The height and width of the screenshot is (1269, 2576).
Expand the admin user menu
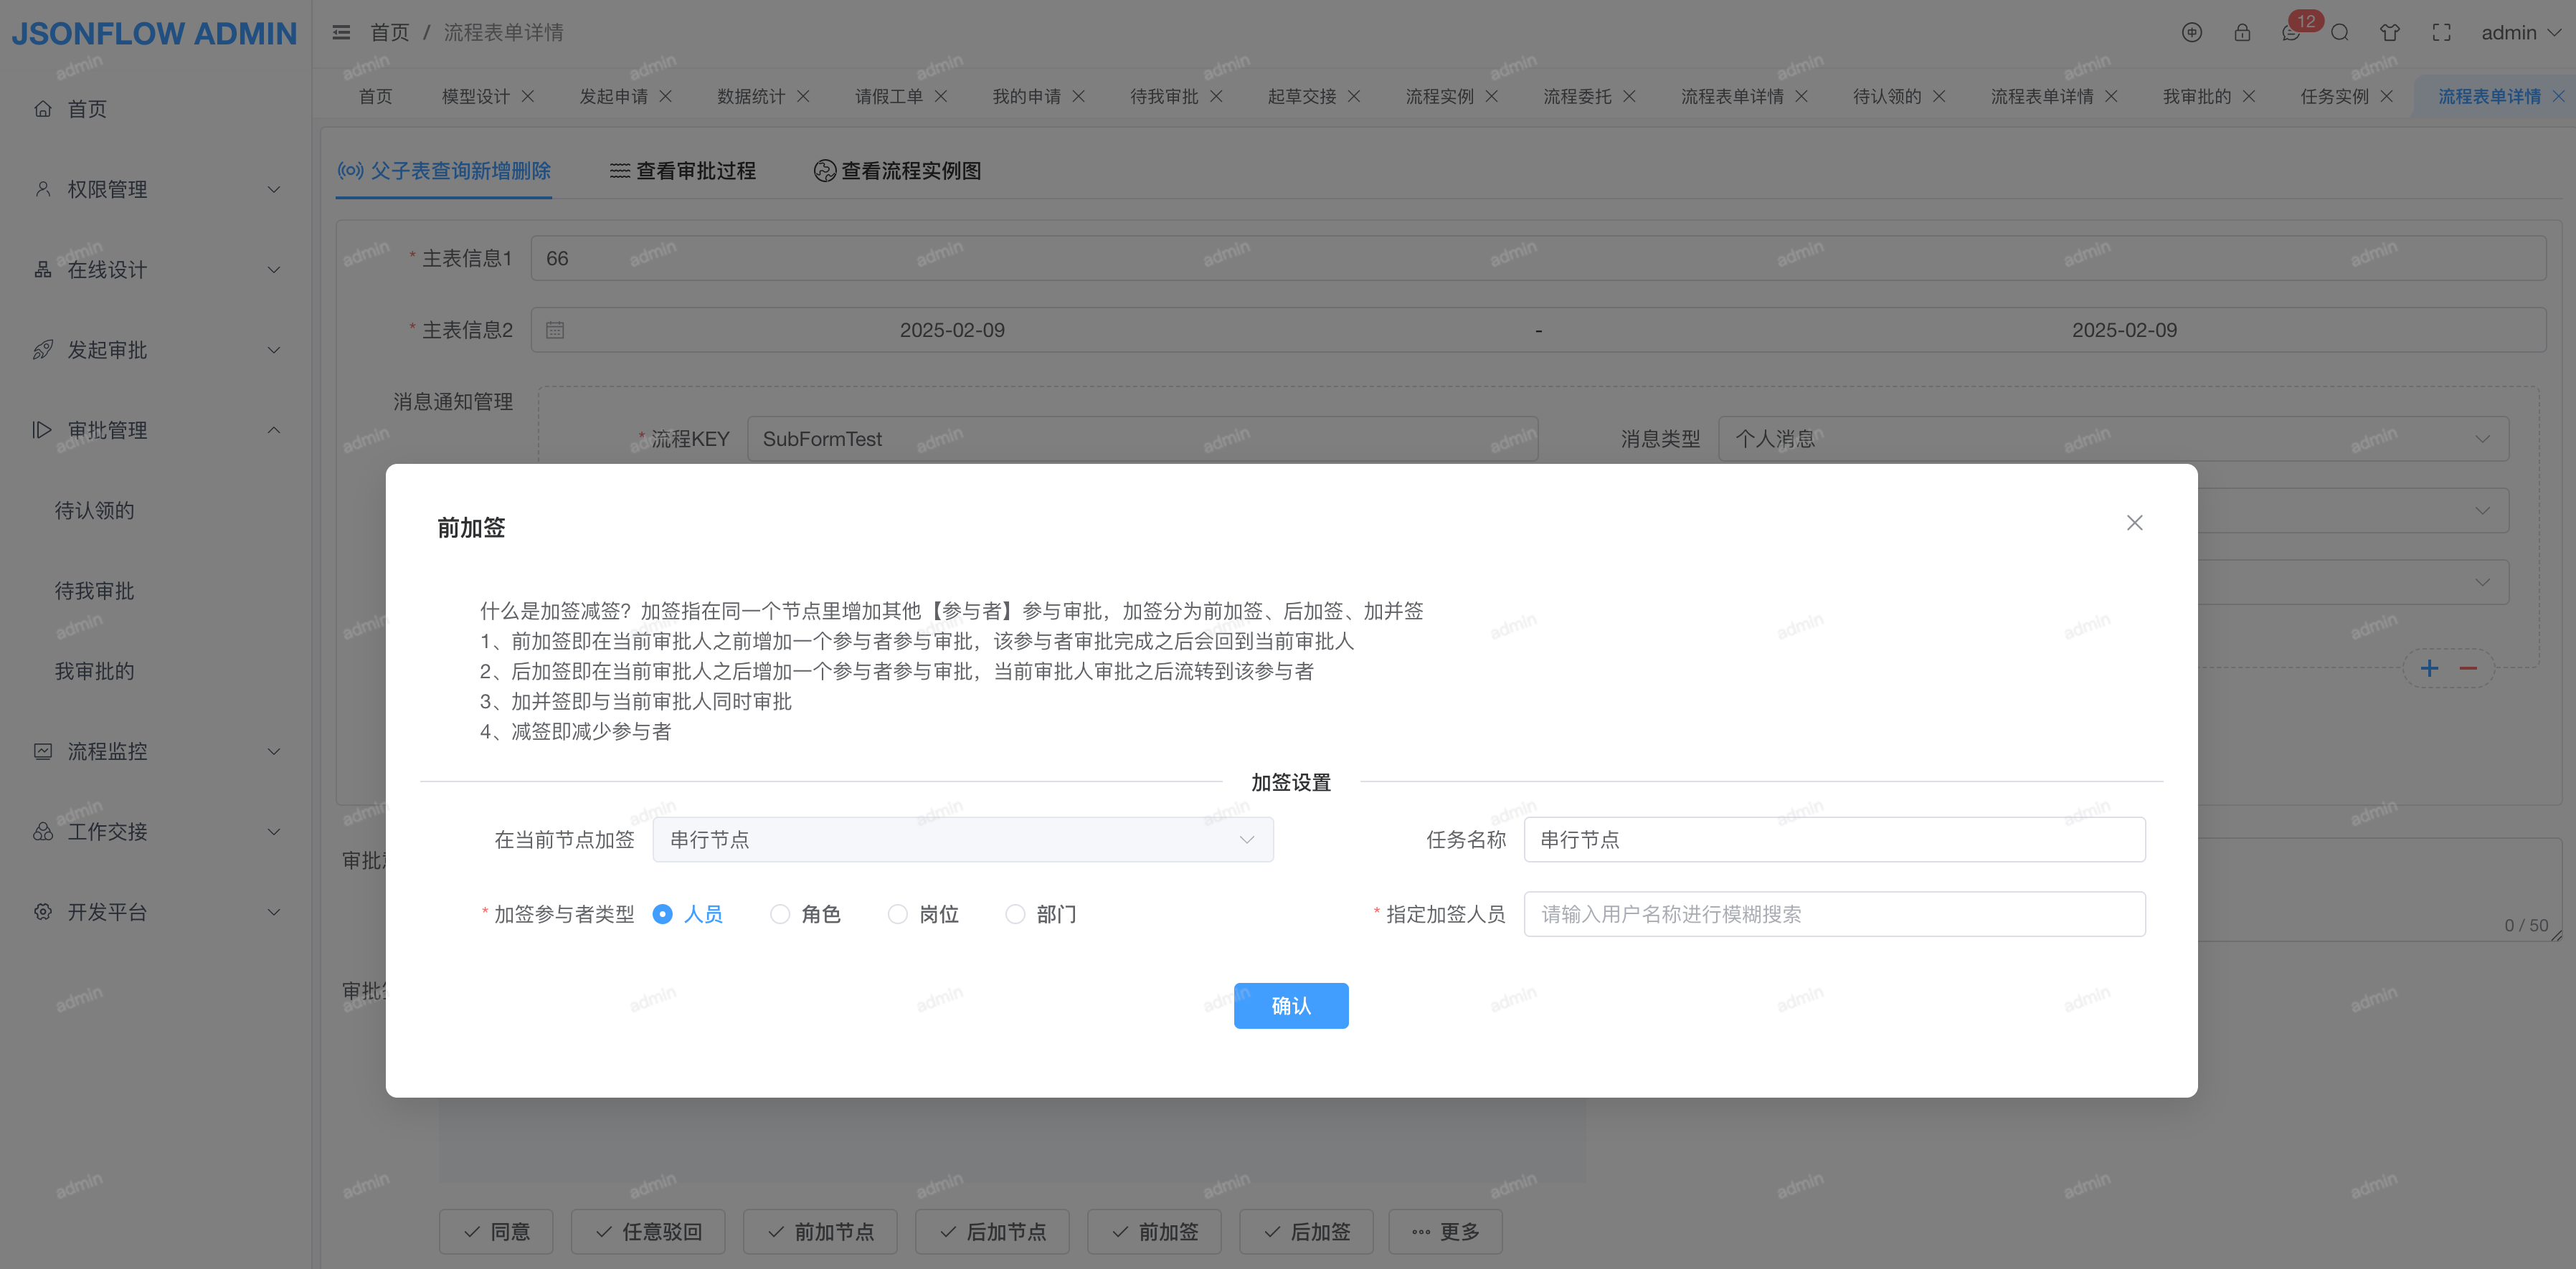(x=2520, y=33)
